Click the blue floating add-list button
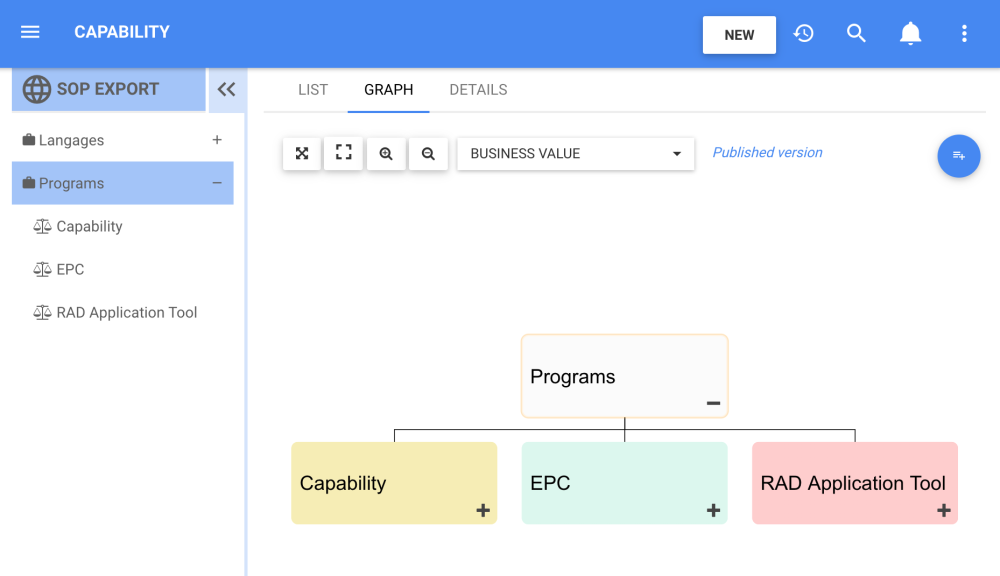 coord(958,156)
